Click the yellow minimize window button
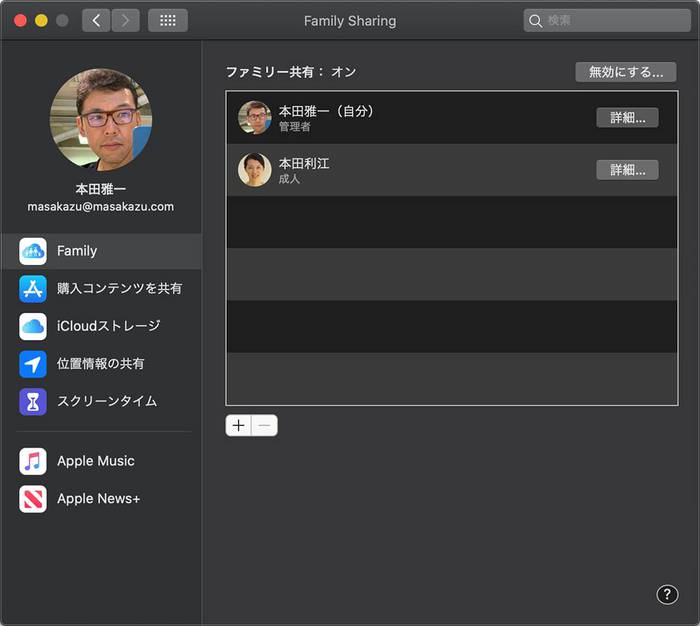The image size is (700, 626). 42,21
